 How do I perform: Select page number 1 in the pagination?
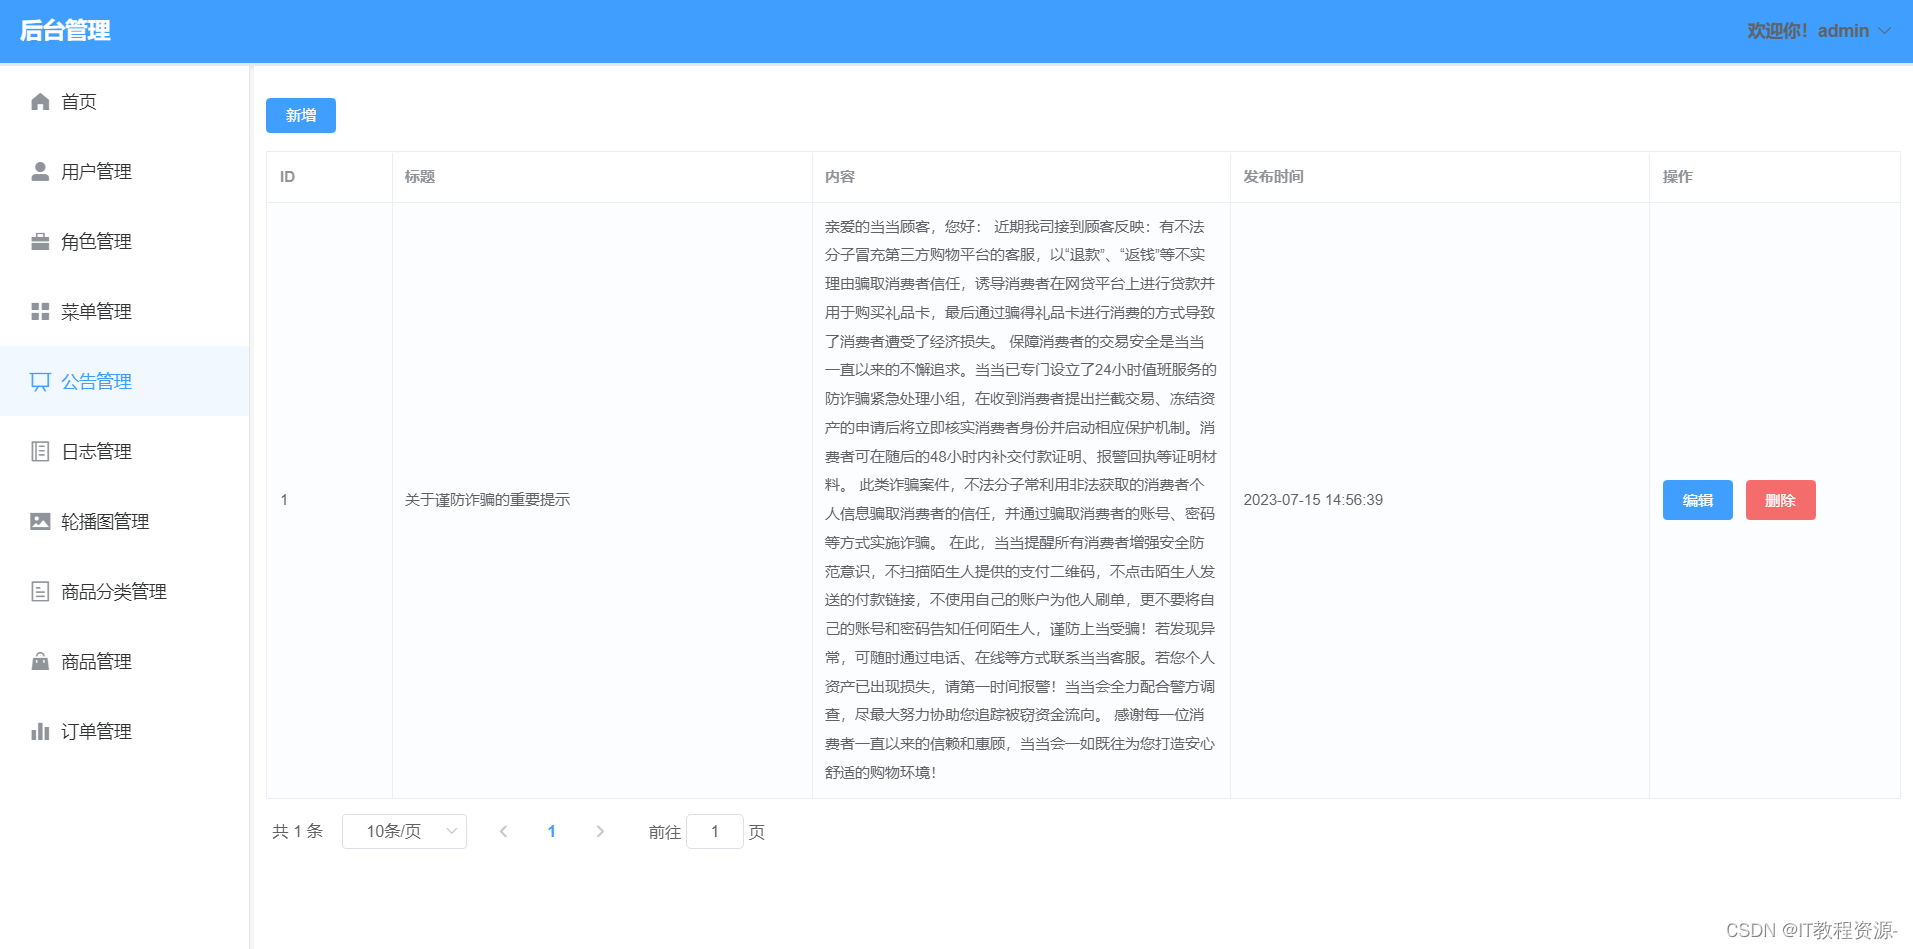(551, 831)
